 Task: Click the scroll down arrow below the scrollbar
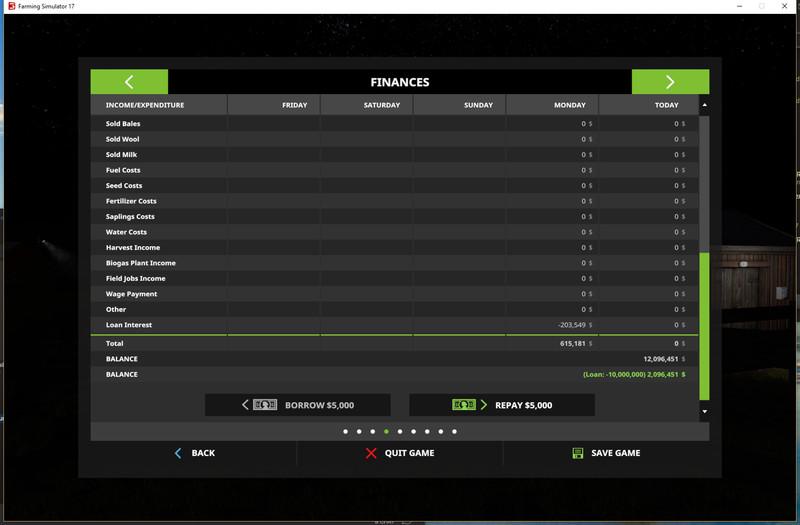(704, 411)
